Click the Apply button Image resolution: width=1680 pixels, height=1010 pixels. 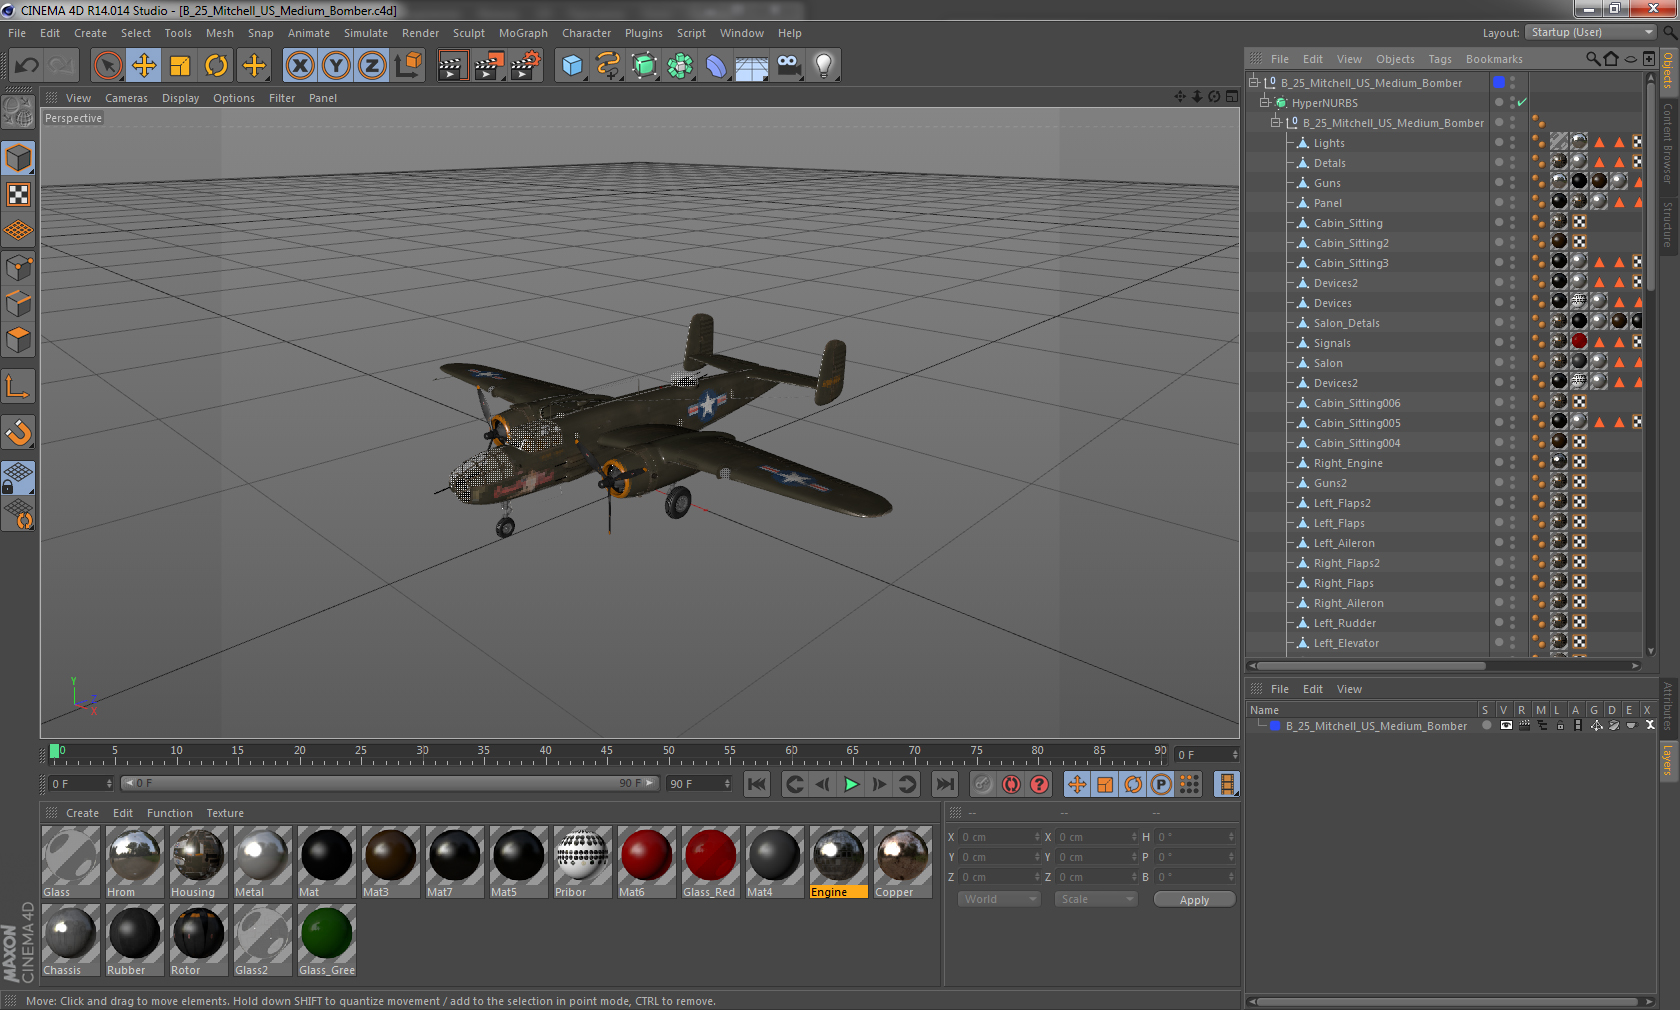(x=1194, y=899)
